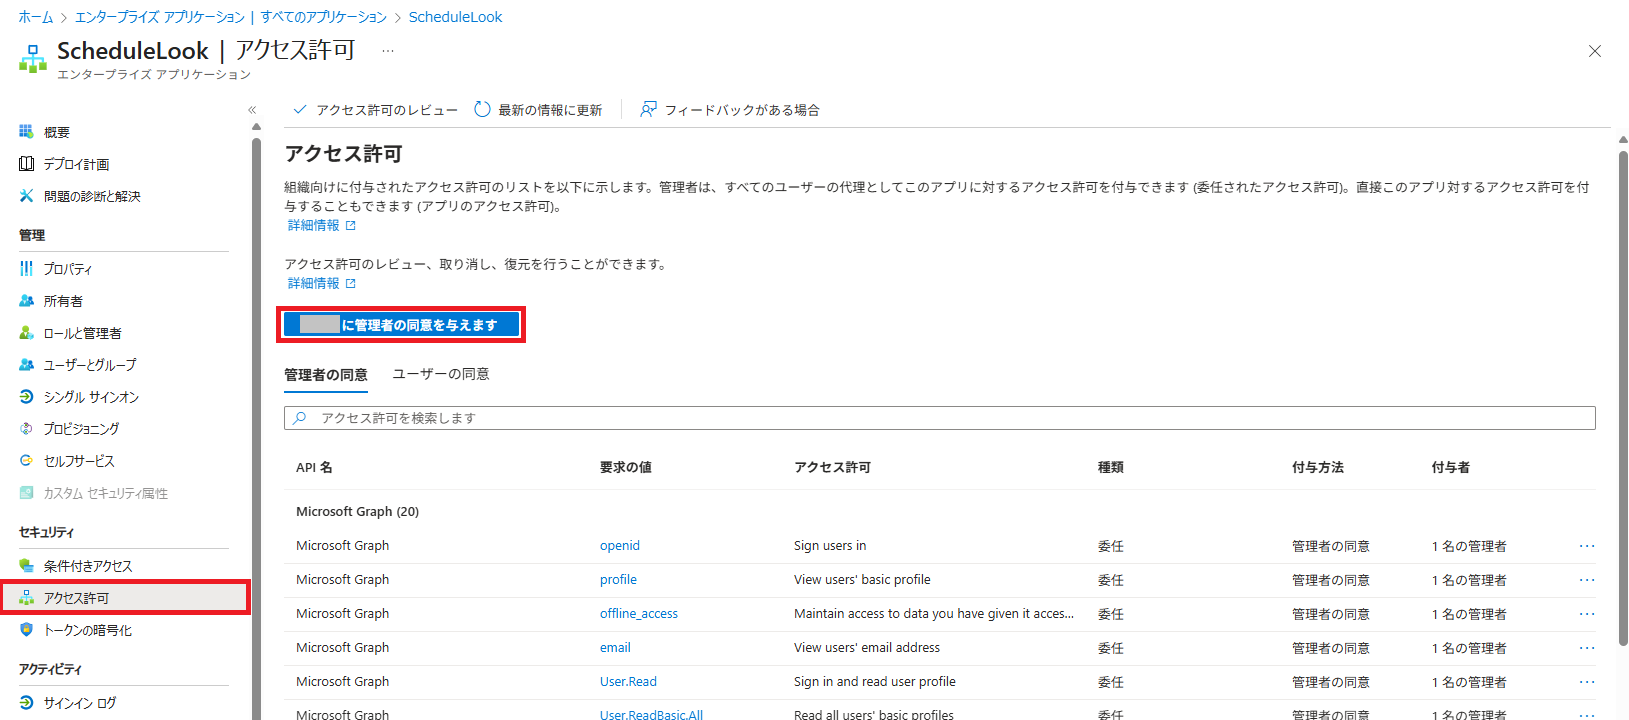This screenshot has width=1629, height=720.
Task: Click the セルフサービス icon
Action: pos(27,460)
